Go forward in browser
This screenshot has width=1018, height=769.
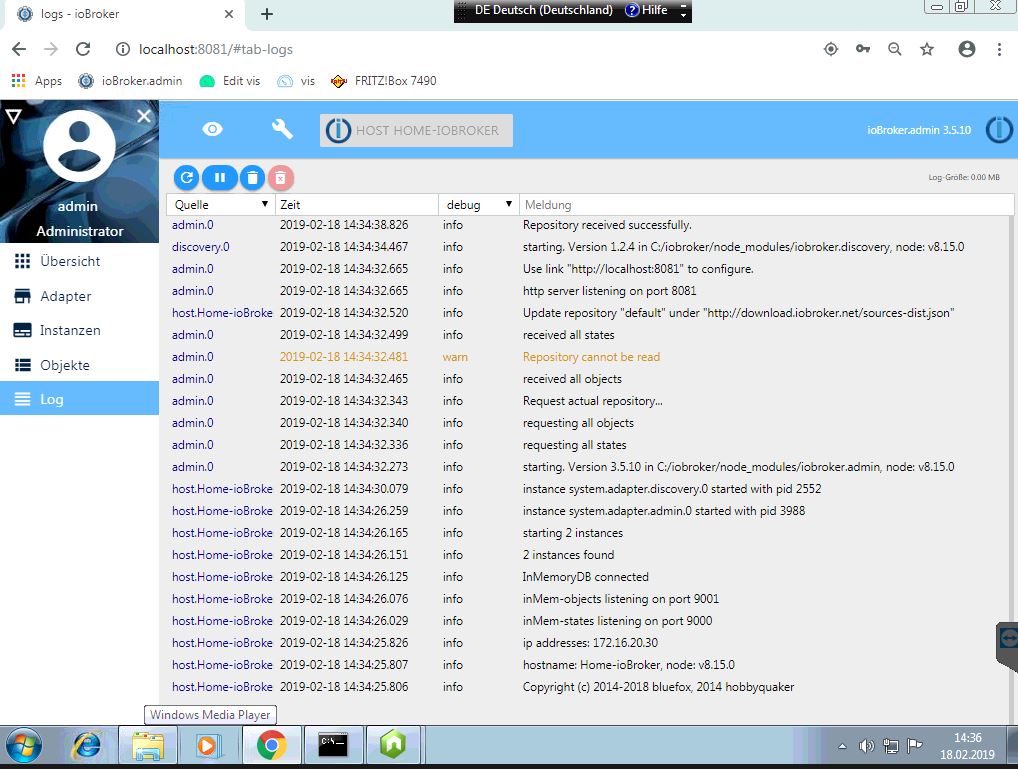pyautogui.click(x=51, y=49)
